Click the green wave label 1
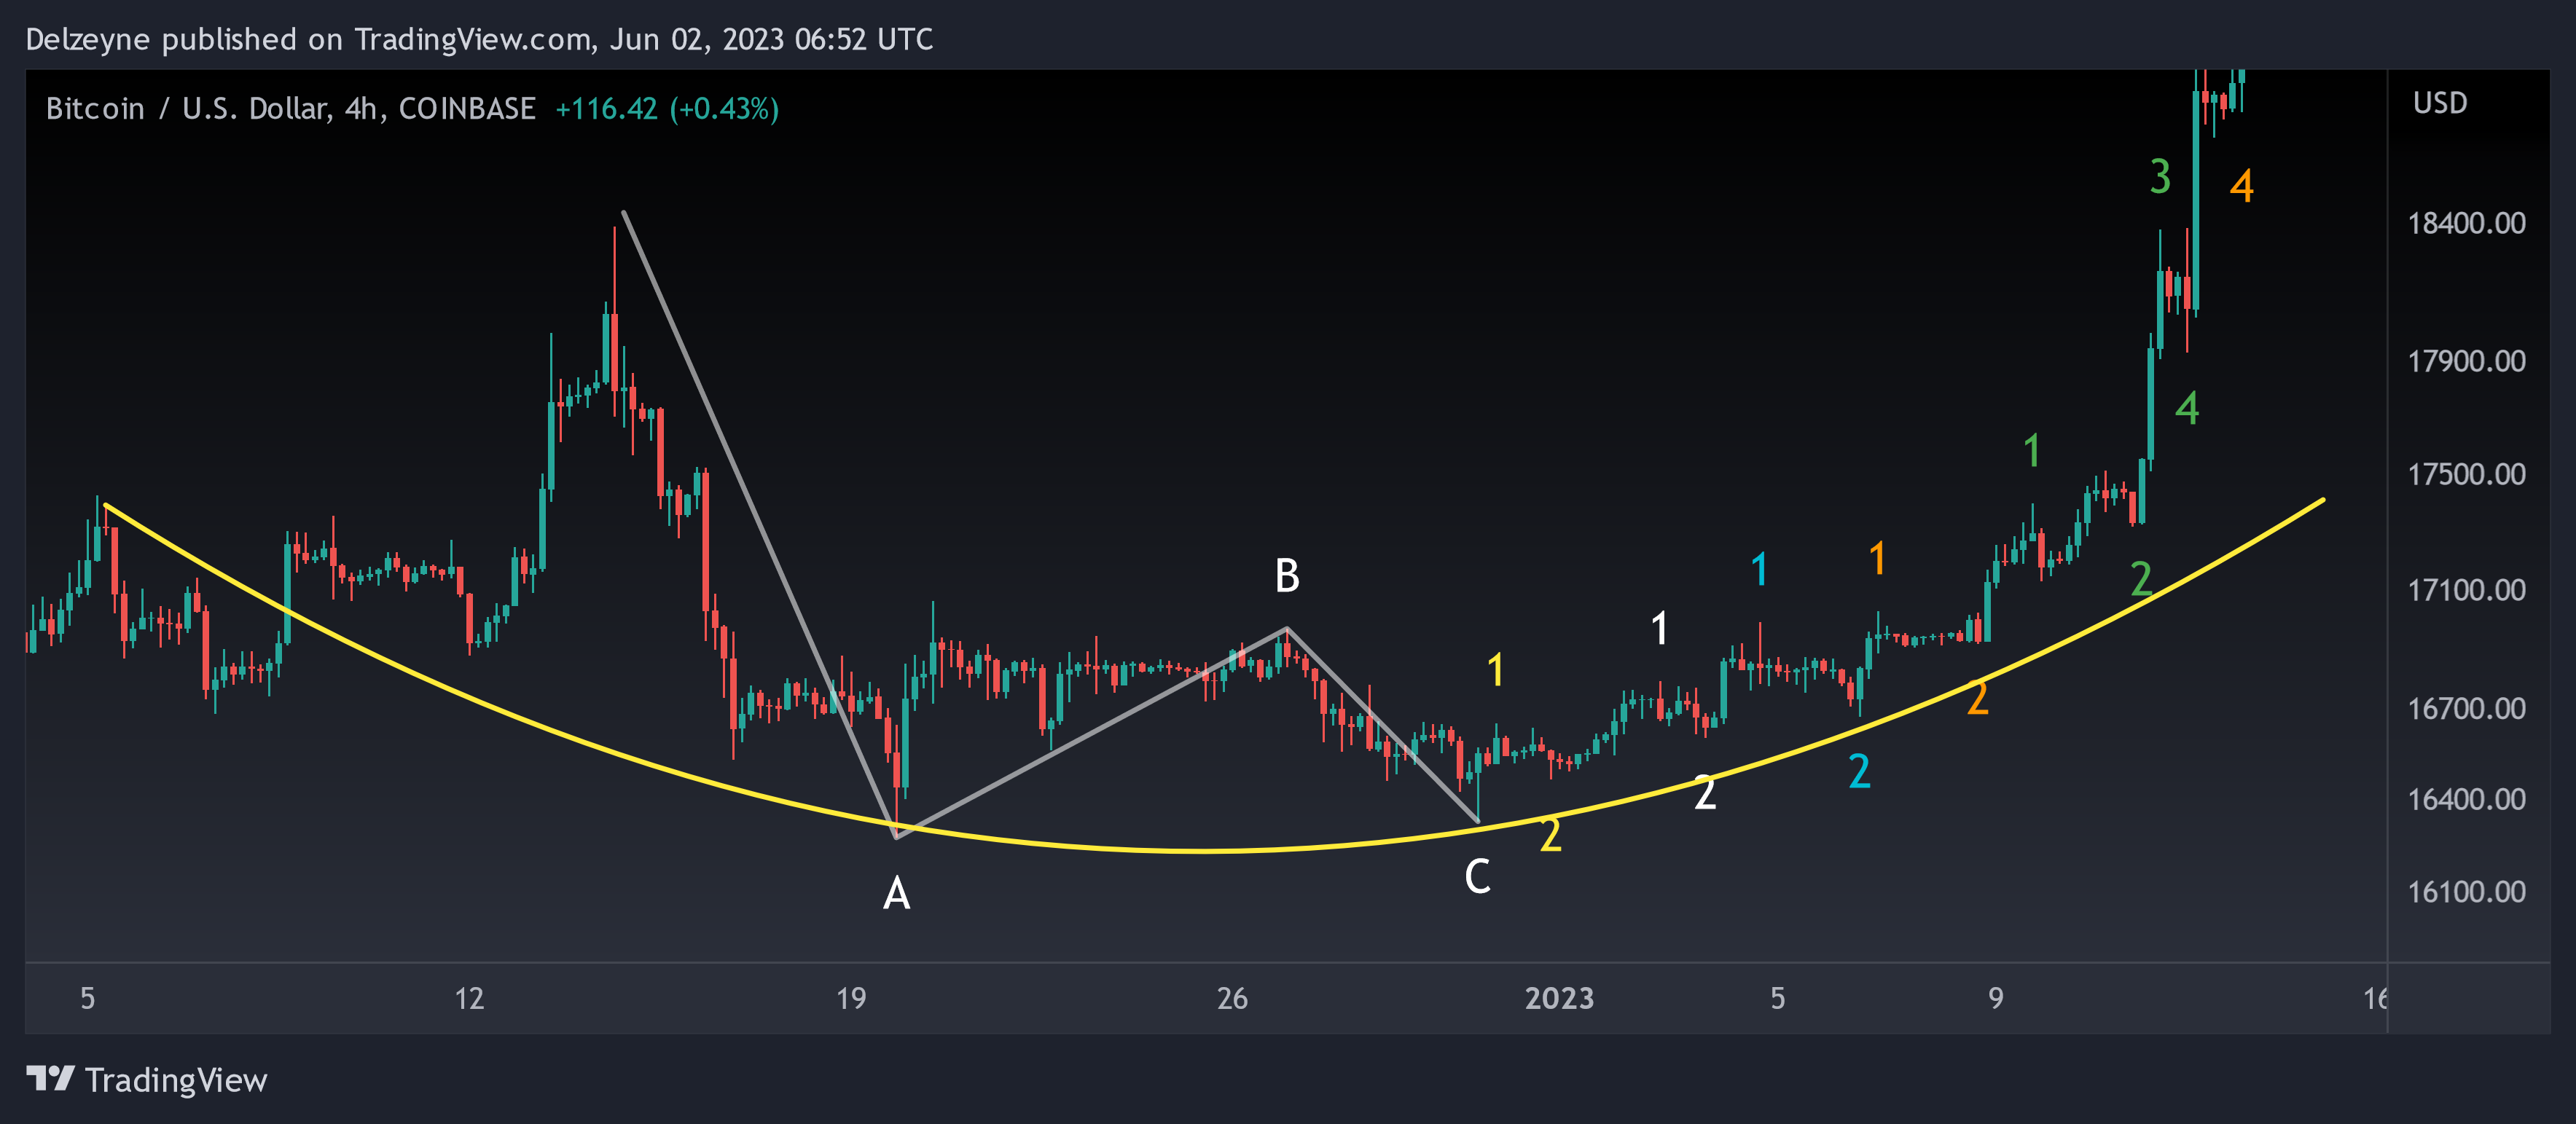 (2031, 450)
